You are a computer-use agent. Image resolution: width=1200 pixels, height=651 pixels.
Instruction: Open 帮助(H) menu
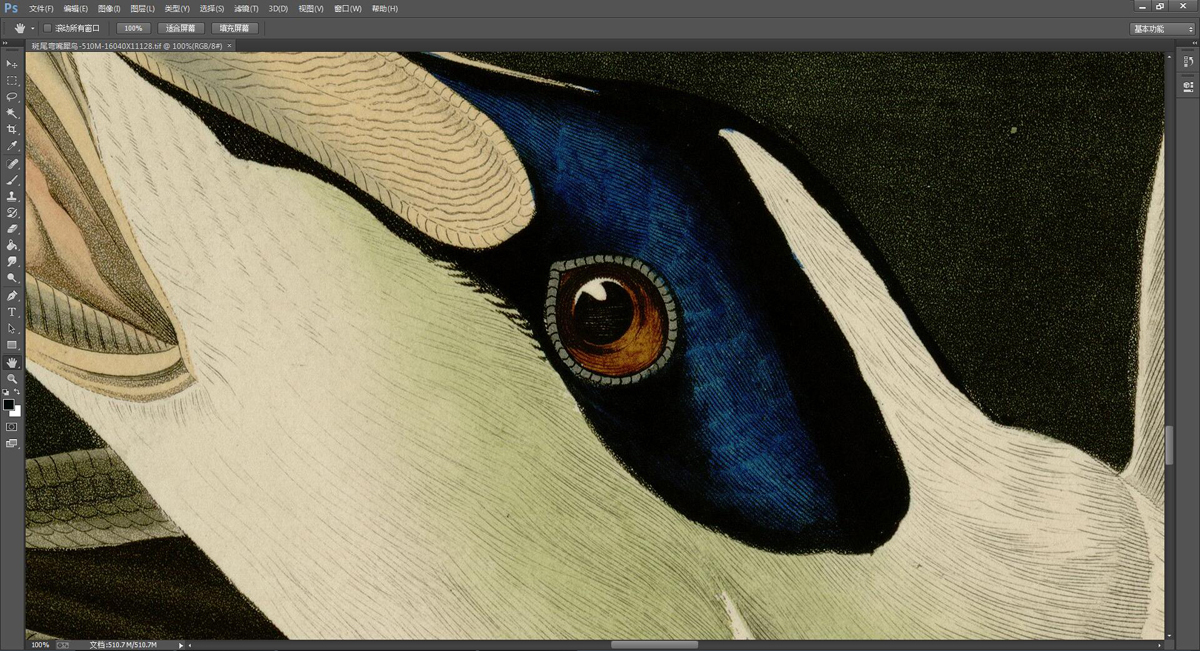click(x=384, y=8)
